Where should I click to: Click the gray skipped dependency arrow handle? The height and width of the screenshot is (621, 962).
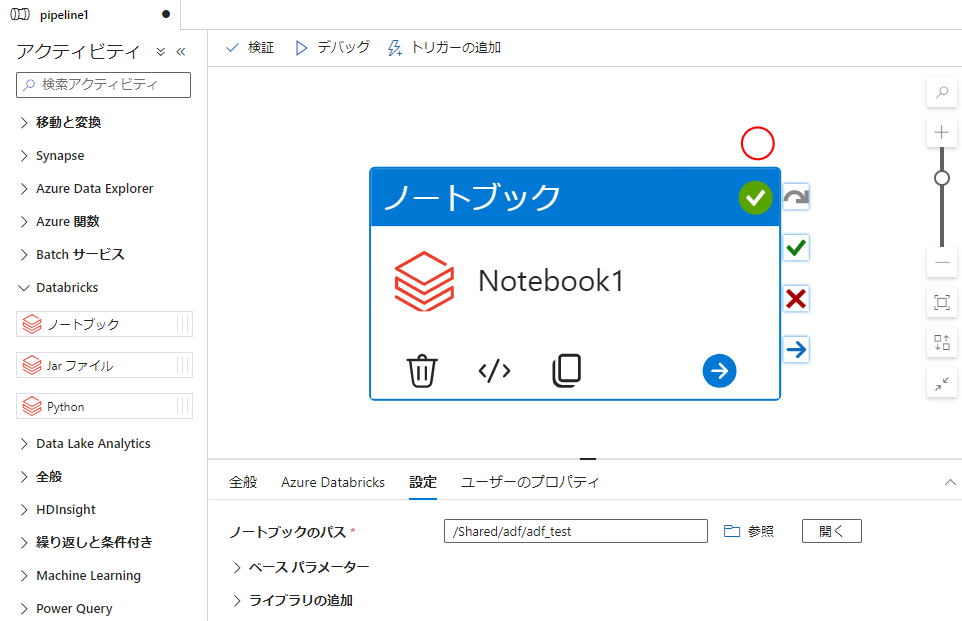tap(796, 197)
